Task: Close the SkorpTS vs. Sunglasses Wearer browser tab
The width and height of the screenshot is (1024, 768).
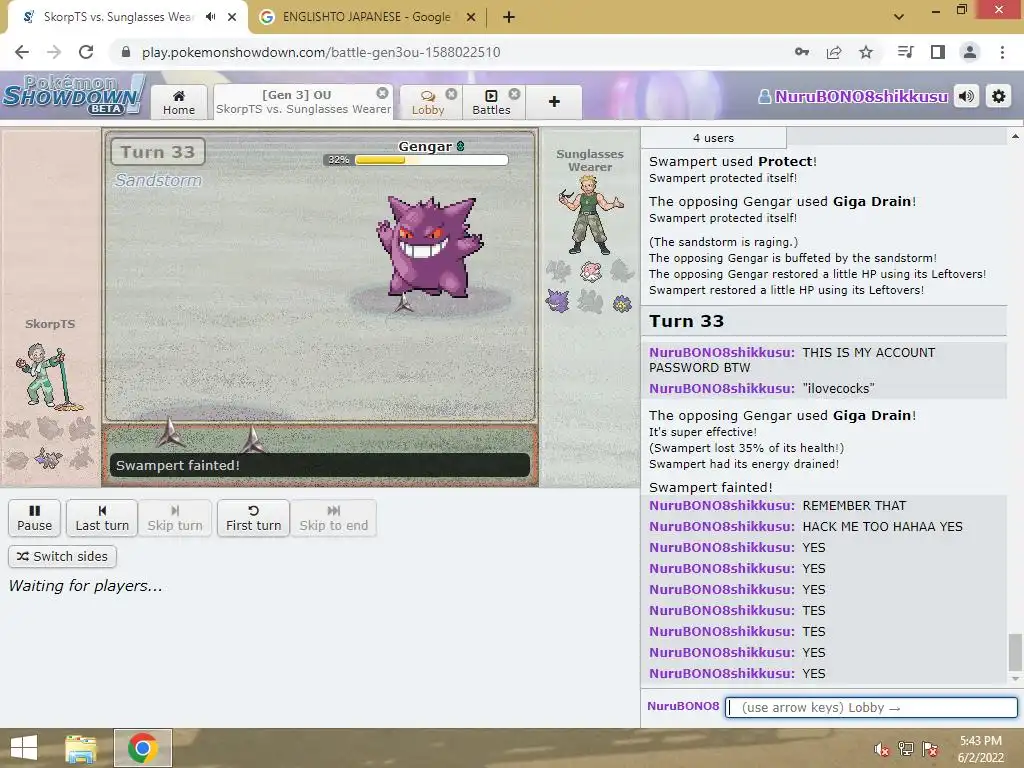Action: tap(232, 17)
